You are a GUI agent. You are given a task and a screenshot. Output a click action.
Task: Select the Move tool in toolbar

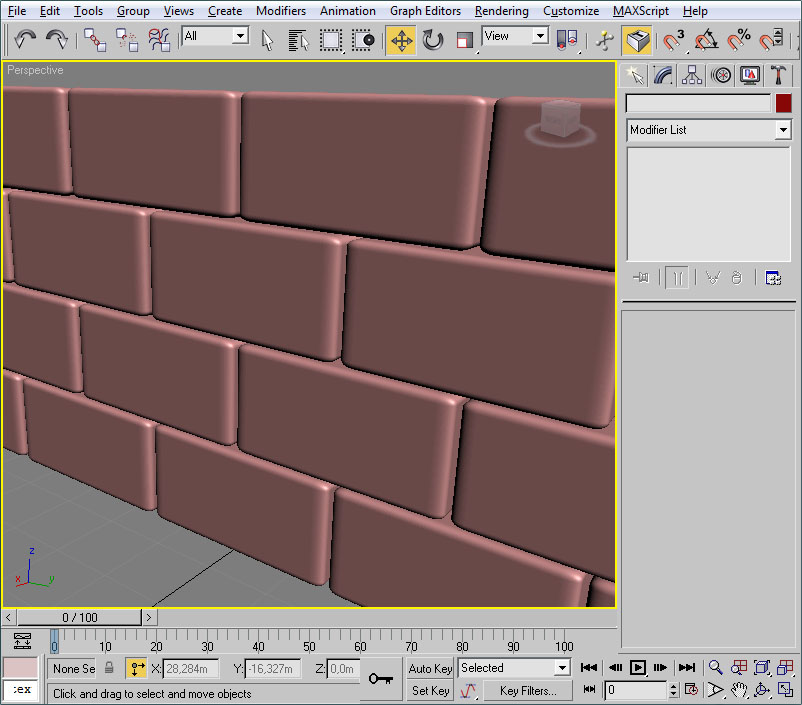click(x=401, y=40)
